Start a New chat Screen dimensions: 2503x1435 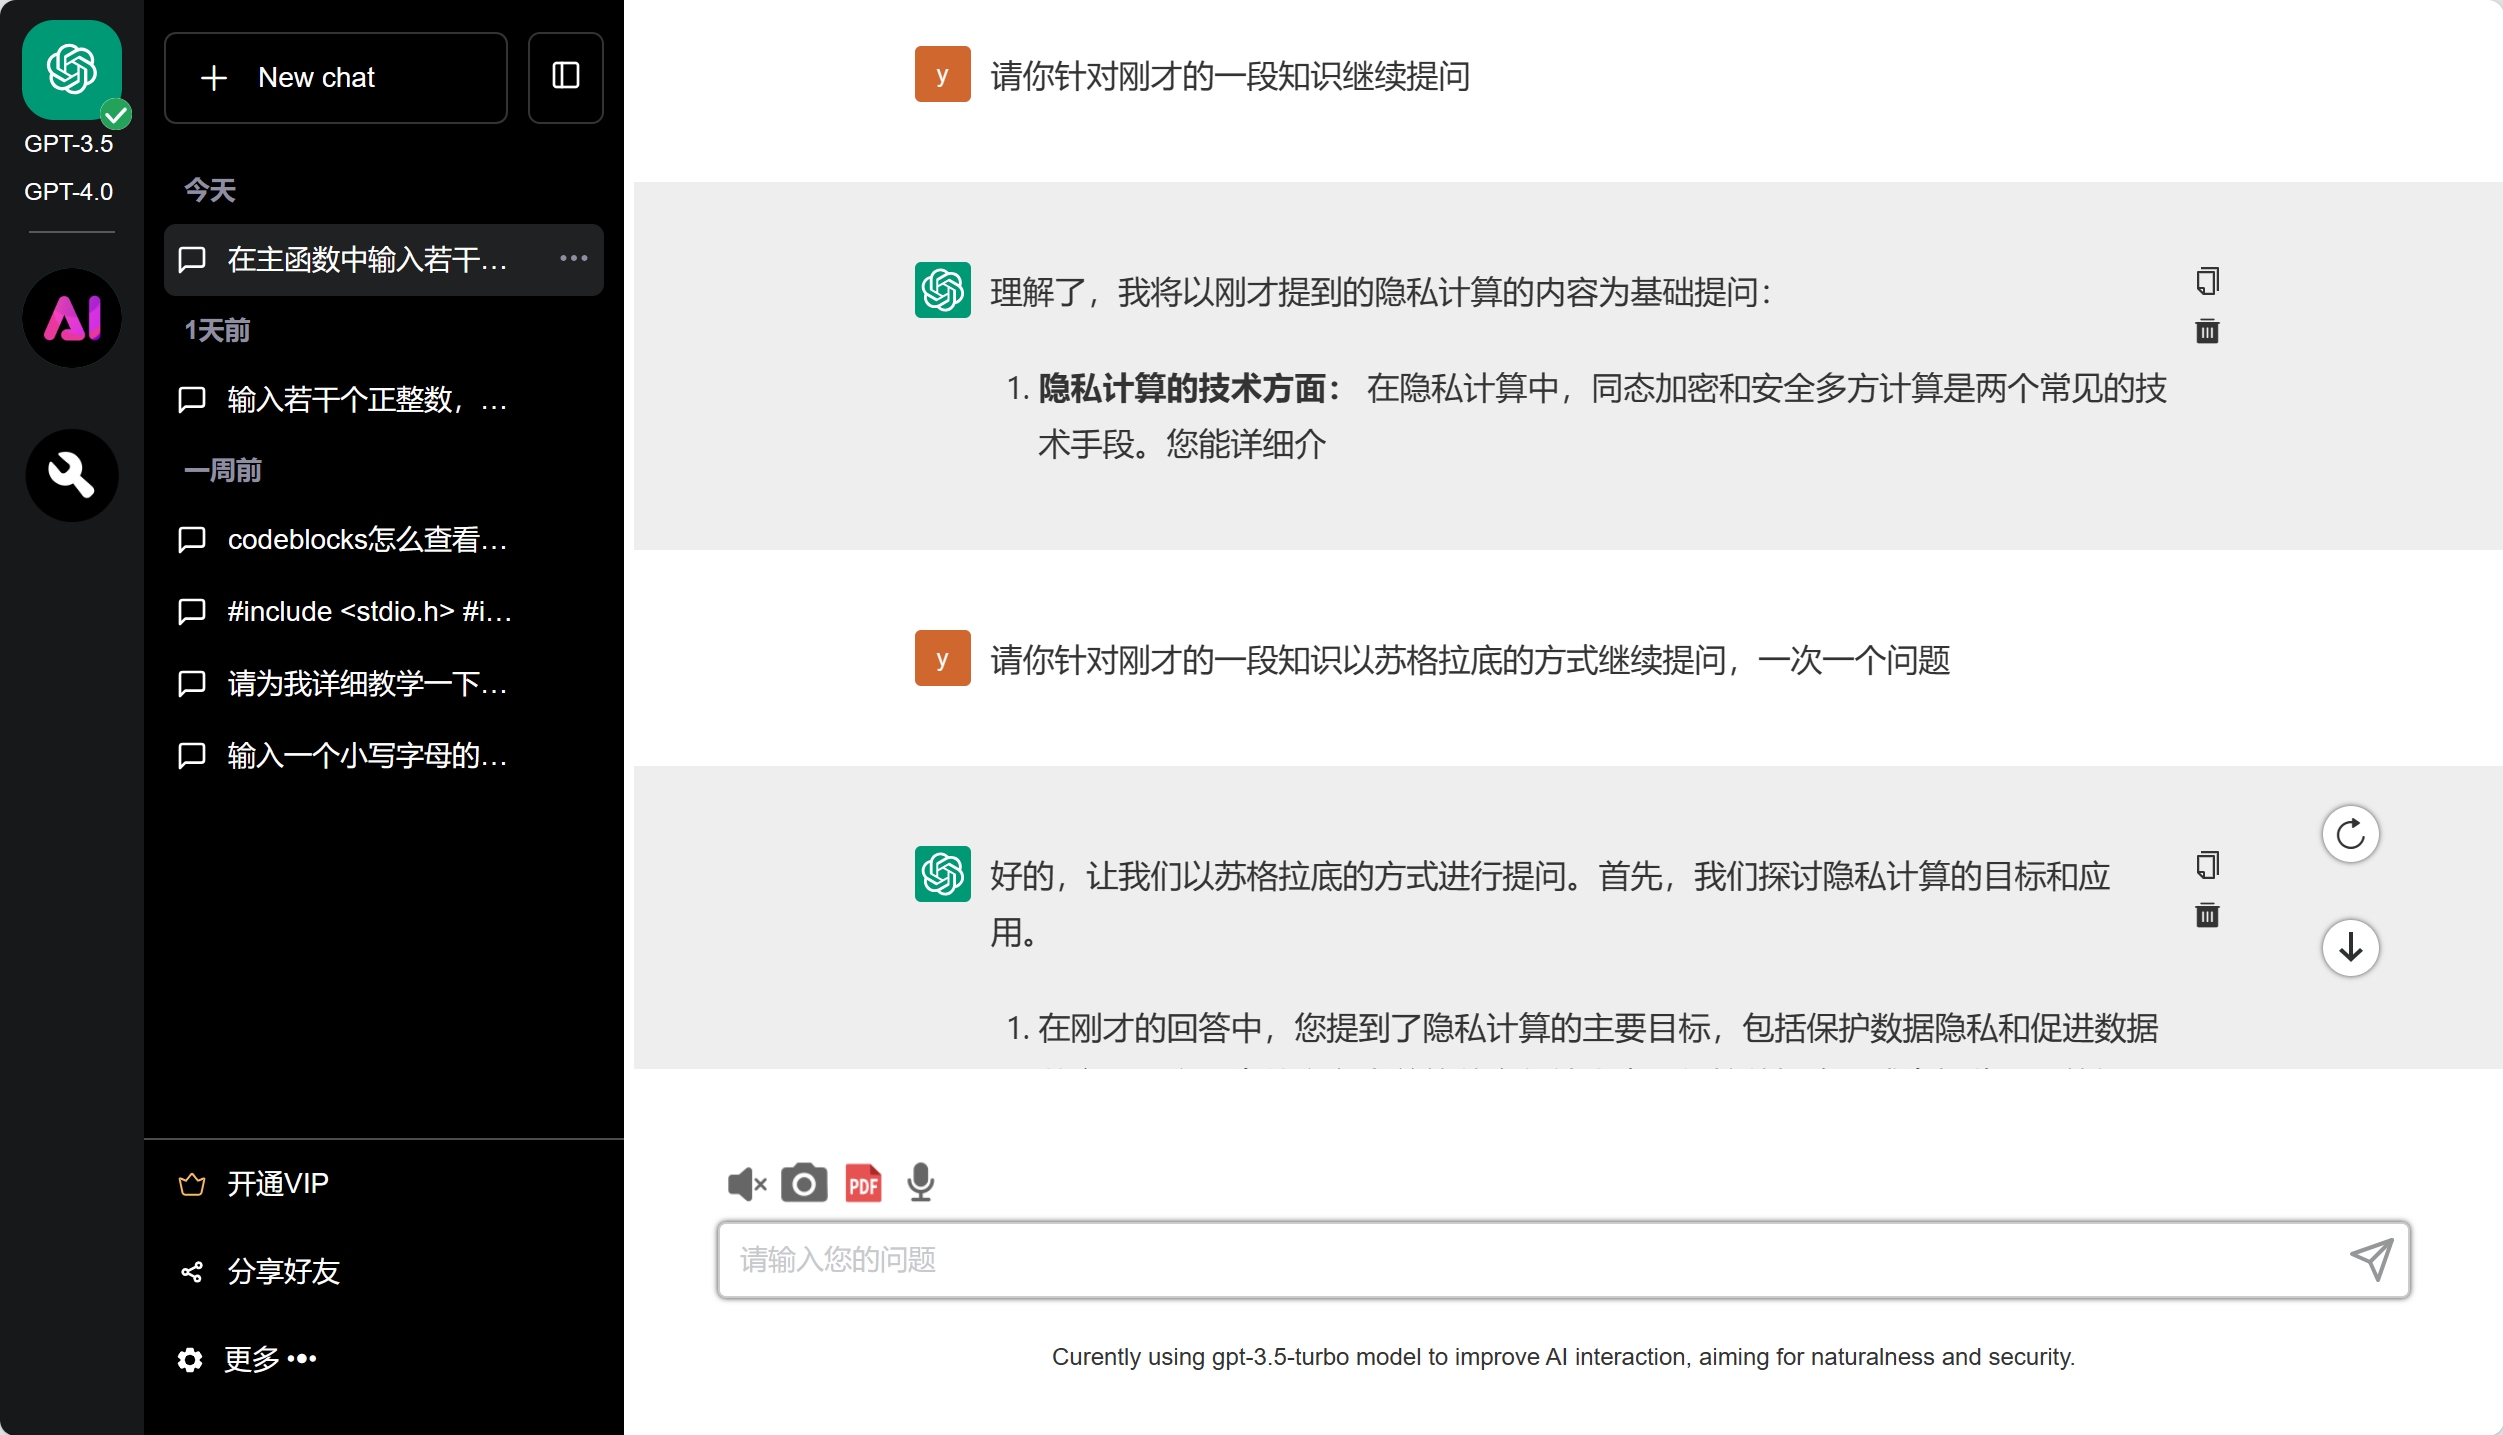[336, 78]
